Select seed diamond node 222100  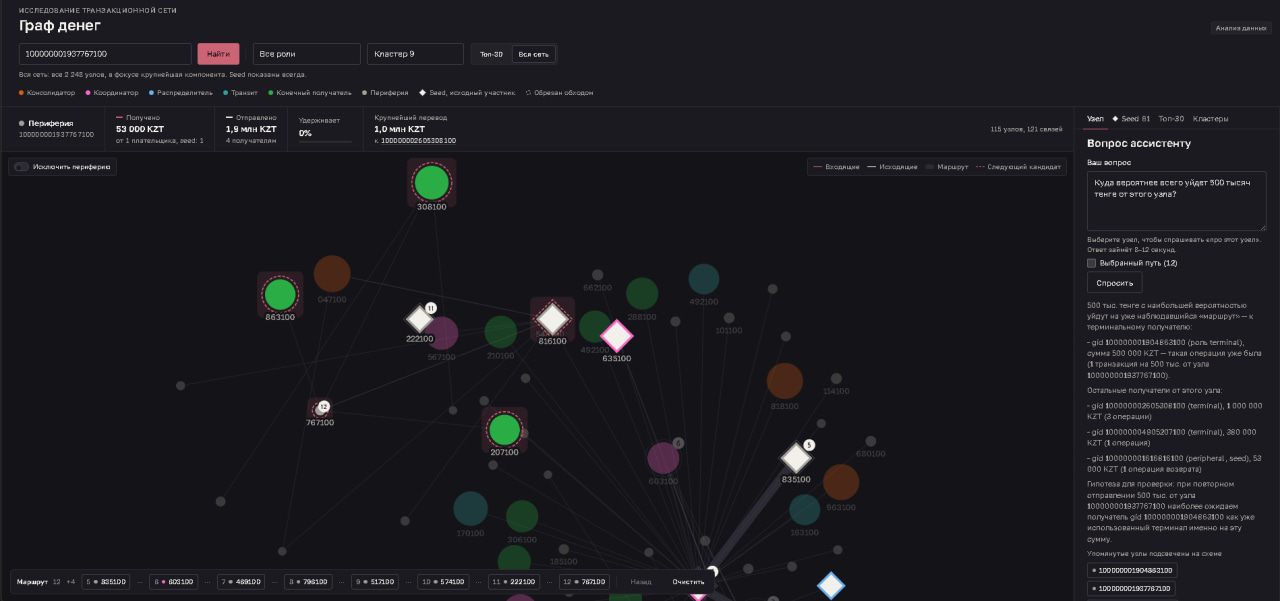coord(419,319)
